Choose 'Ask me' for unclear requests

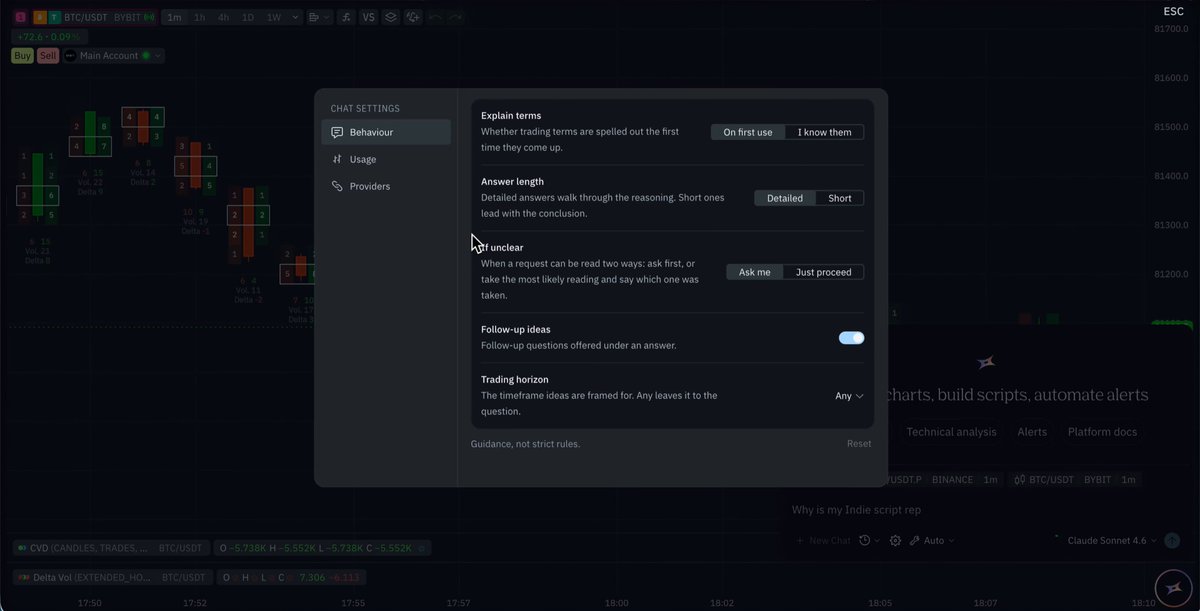click(755, 272)
